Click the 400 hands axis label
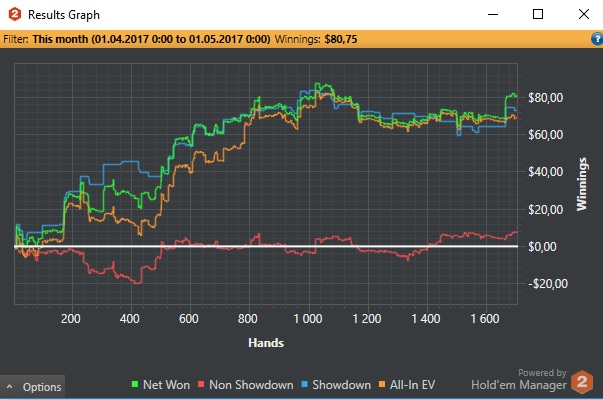Screen dimensions: 603x400 (x=130, y=319)
